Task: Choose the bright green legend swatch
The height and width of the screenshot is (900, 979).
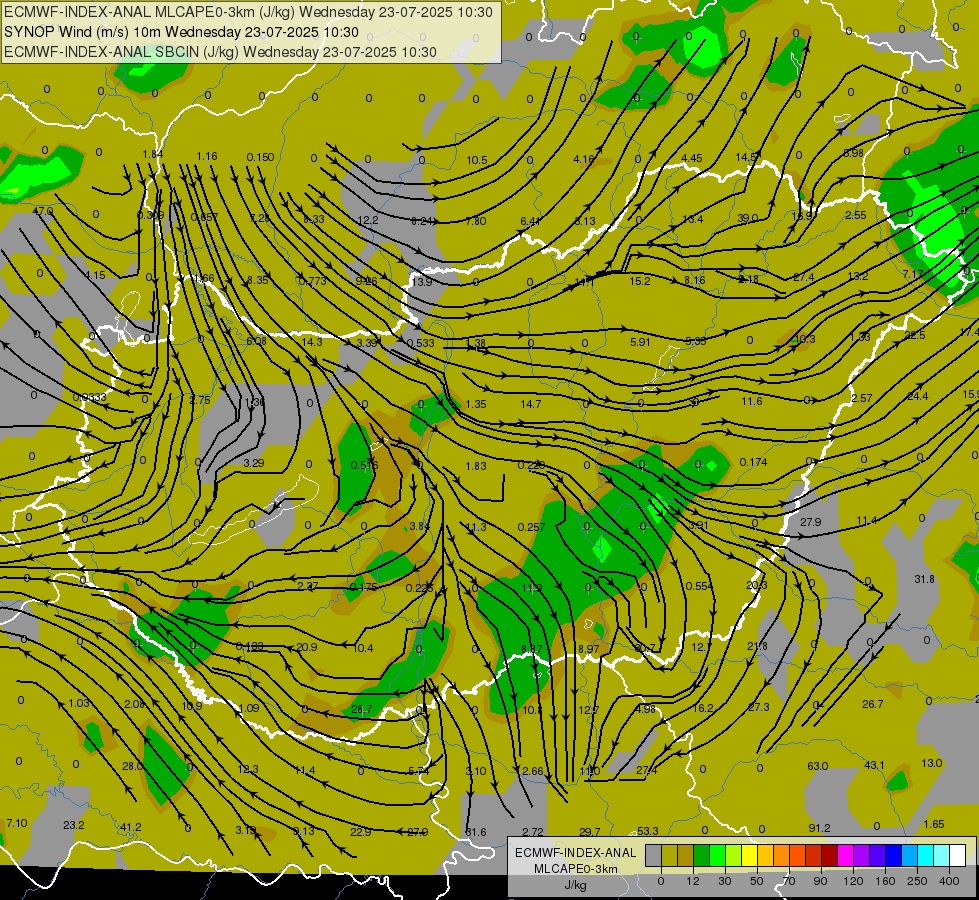Action: (717, 856)
